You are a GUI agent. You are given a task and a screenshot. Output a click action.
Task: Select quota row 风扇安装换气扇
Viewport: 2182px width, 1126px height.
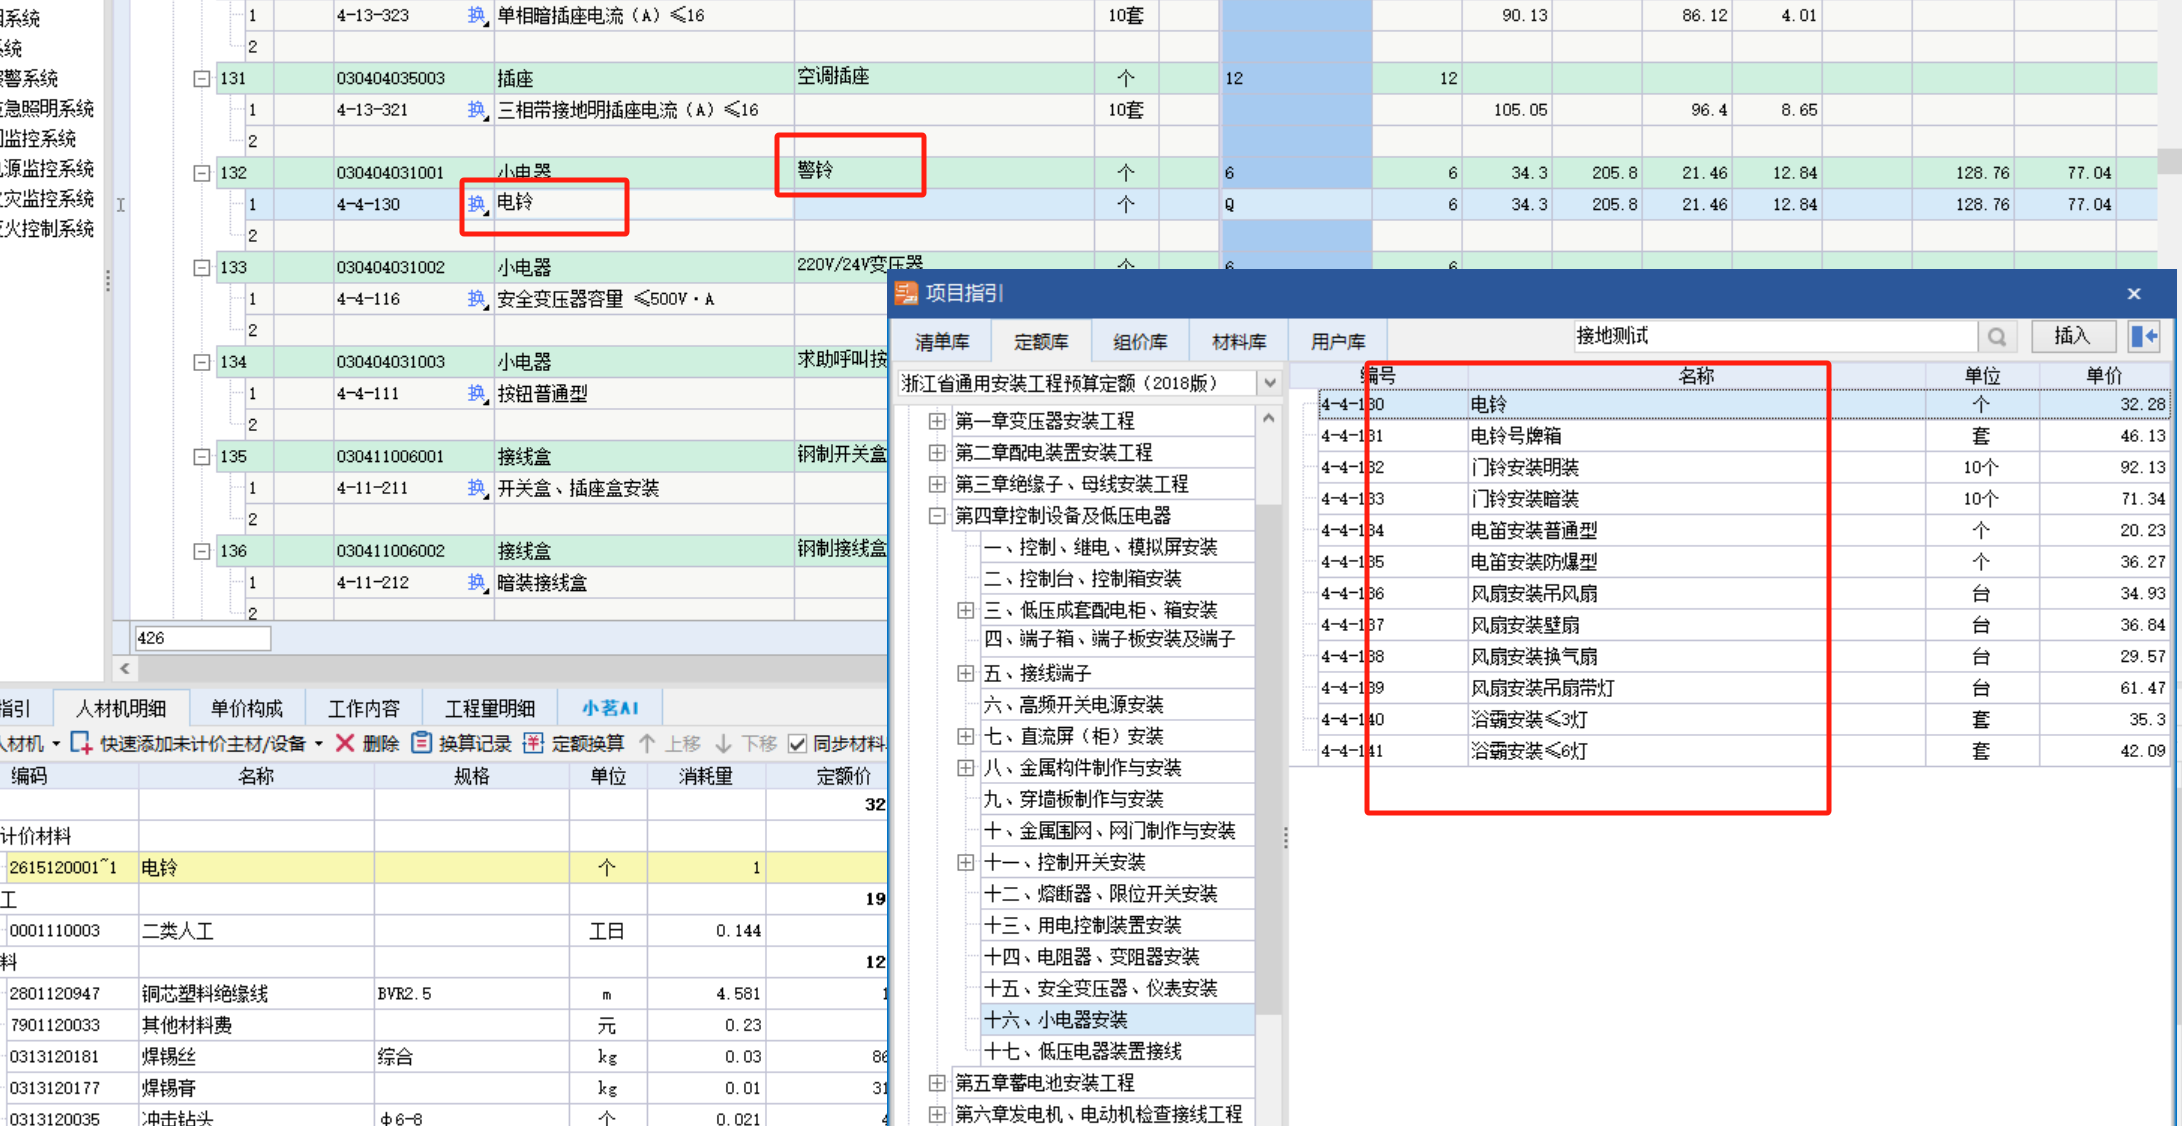[x=1744, y=656]
